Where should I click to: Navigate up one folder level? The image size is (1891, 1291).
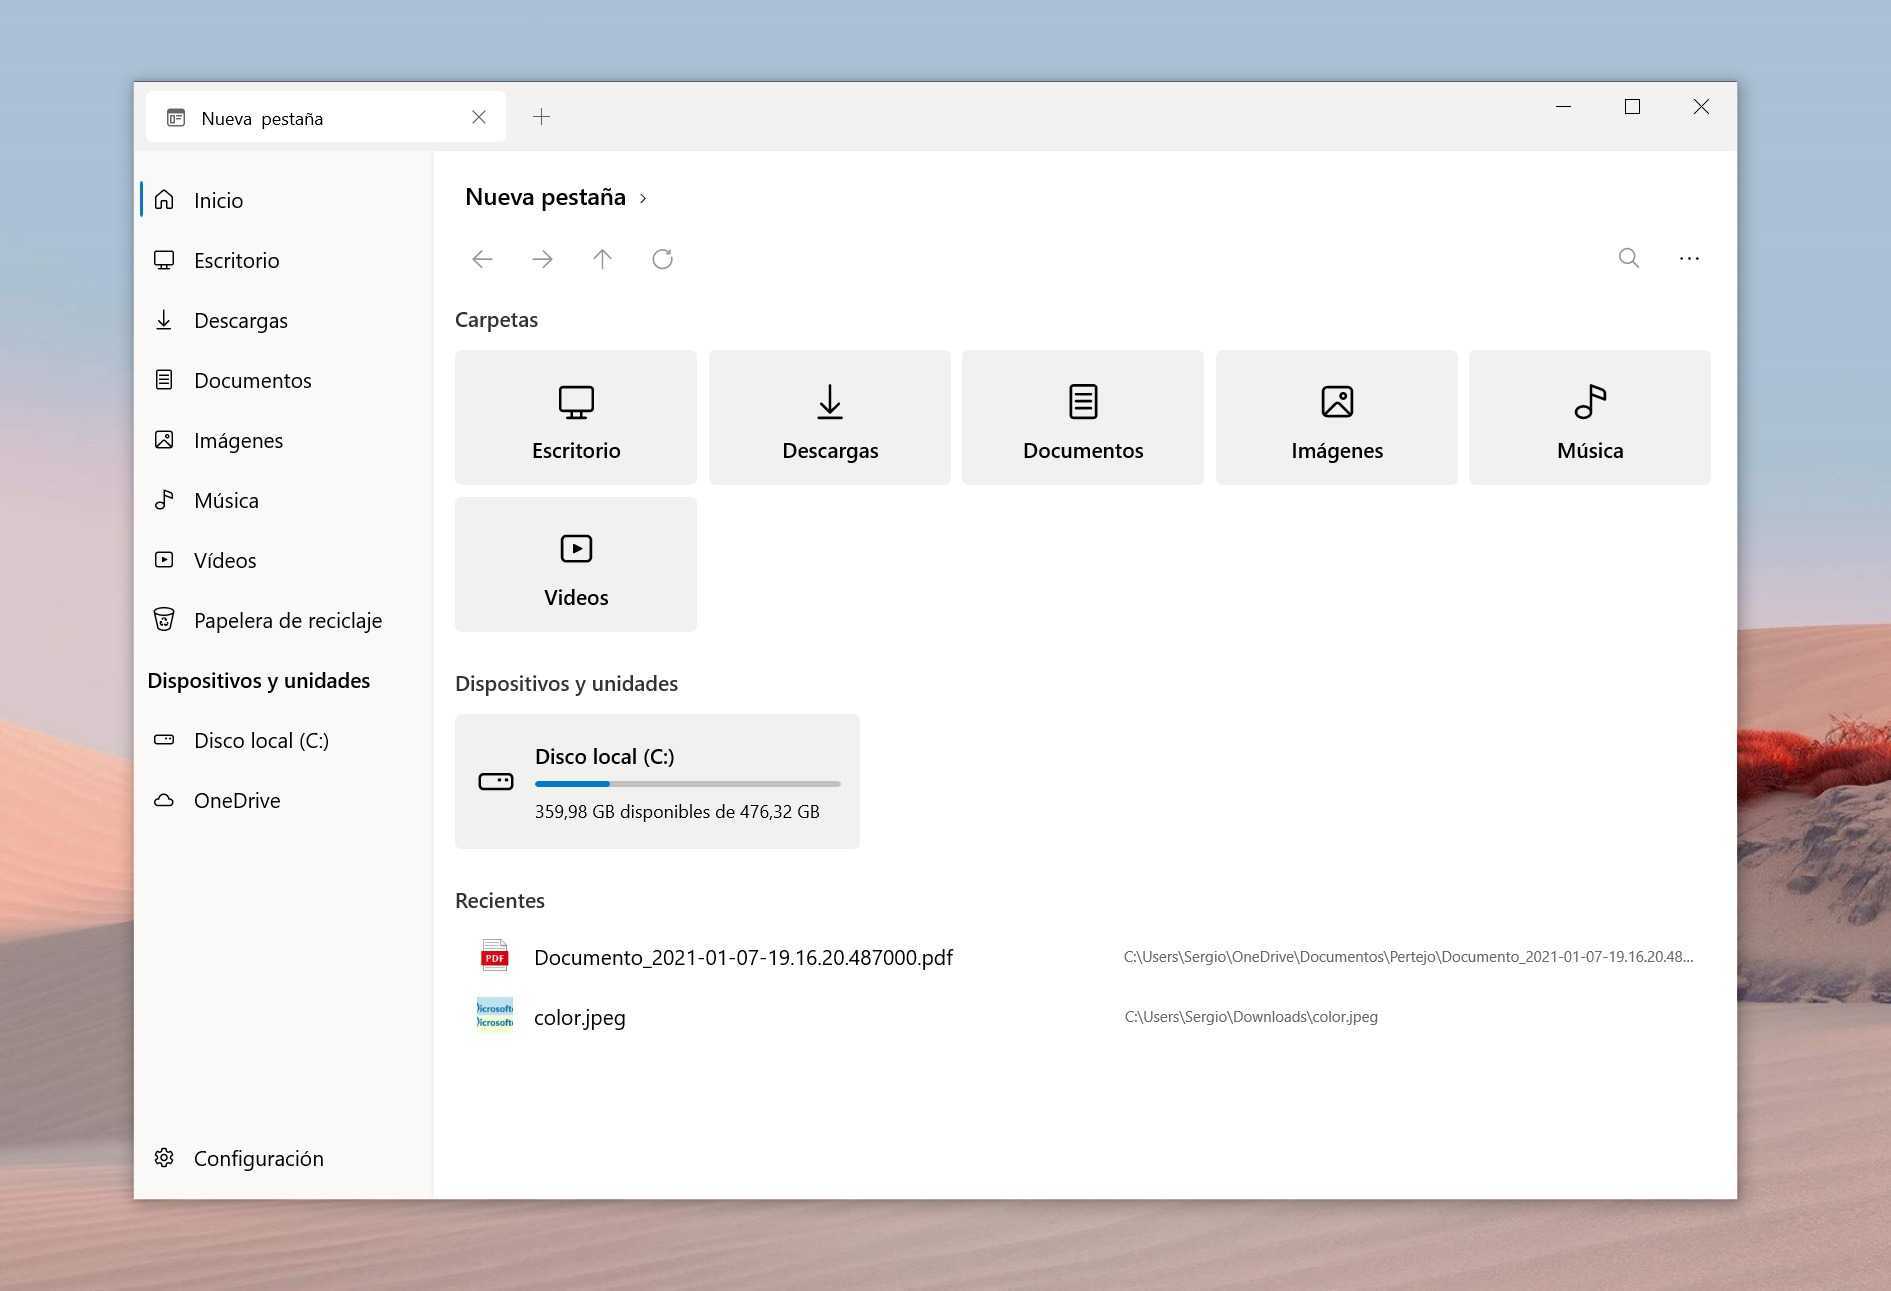(x=602, y=259)
